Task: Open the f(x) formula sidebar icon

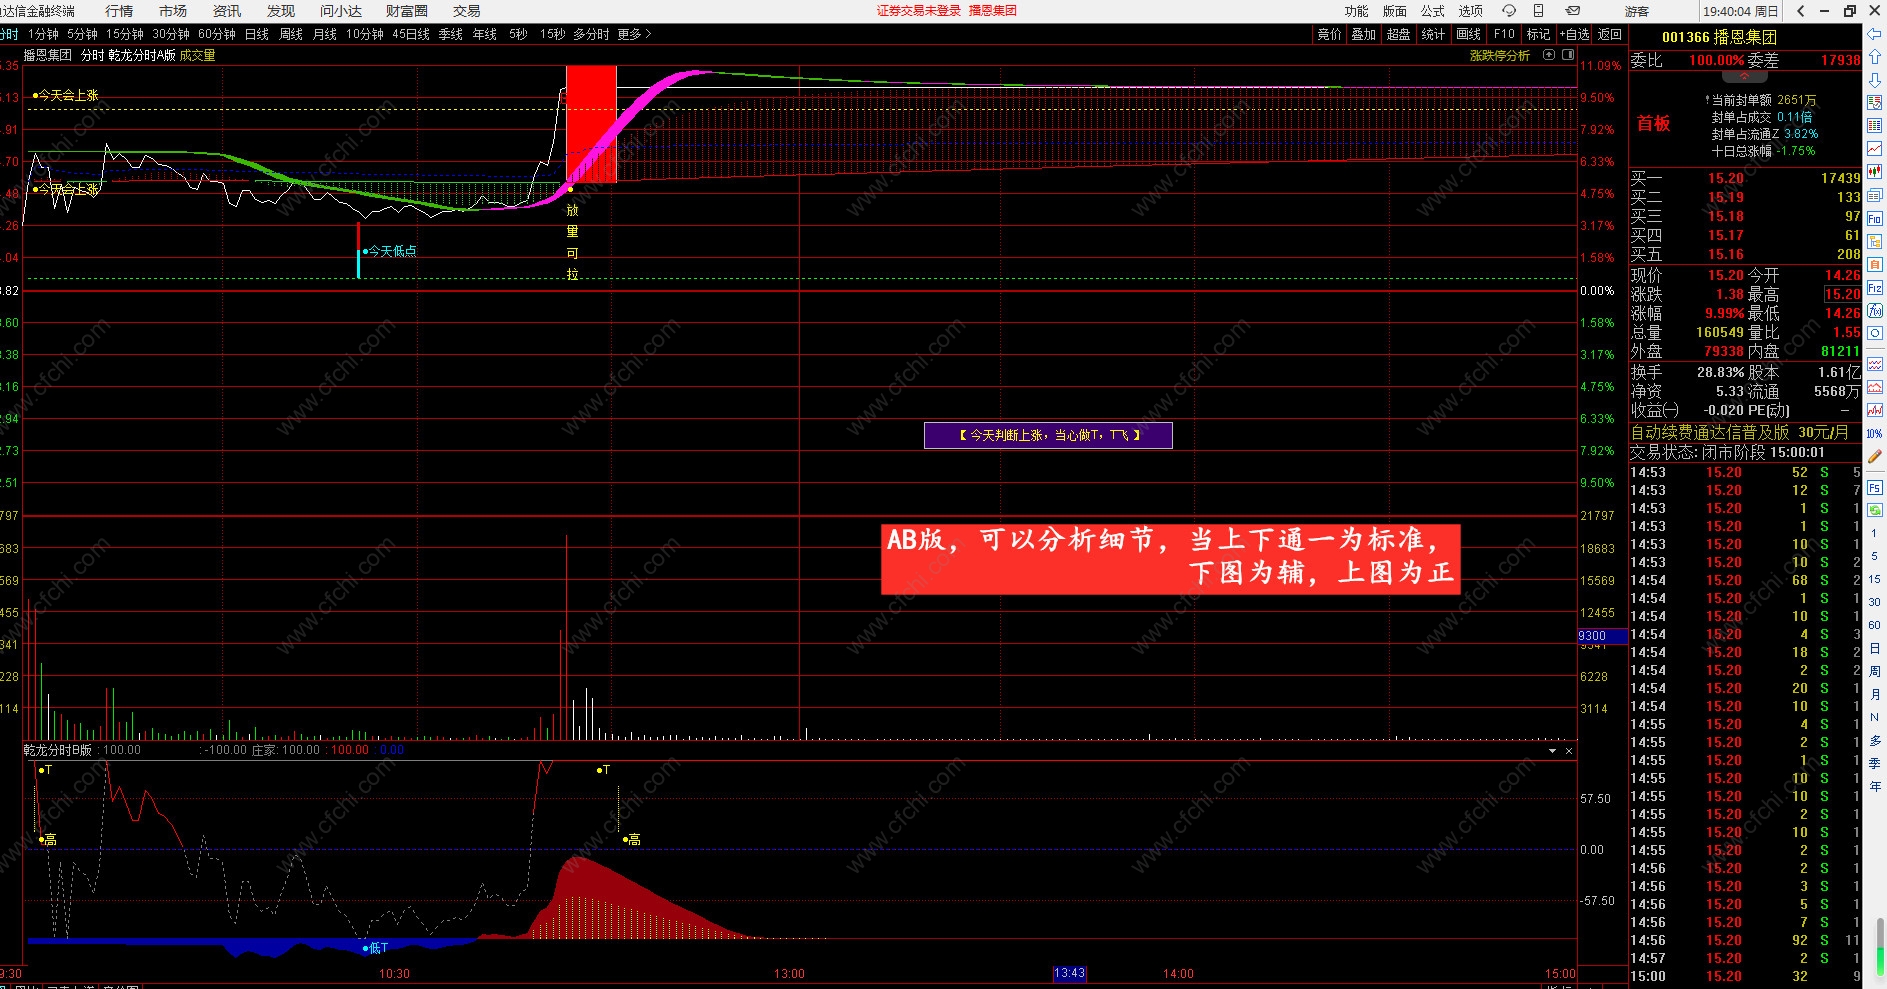Action: [1875, 310]
